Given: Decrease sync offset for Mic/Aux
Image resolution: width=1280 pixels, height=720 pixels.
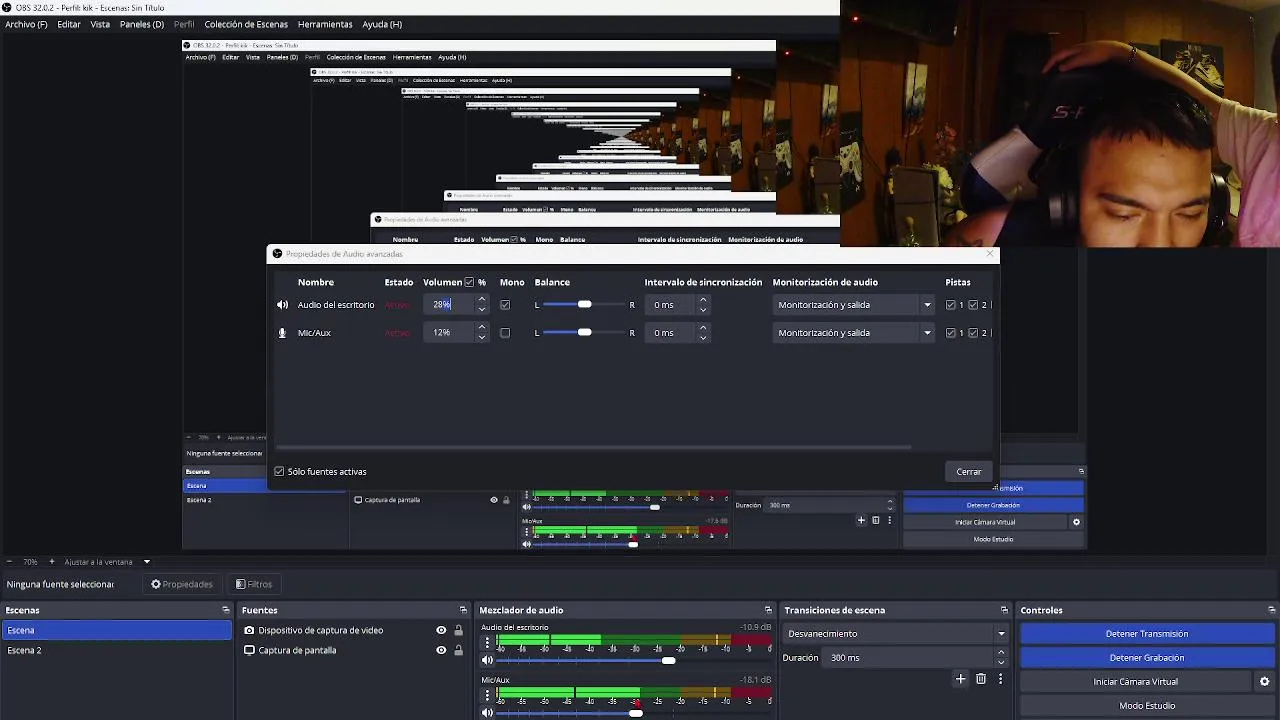Looking at the screenshot, I should click(703, 338).
